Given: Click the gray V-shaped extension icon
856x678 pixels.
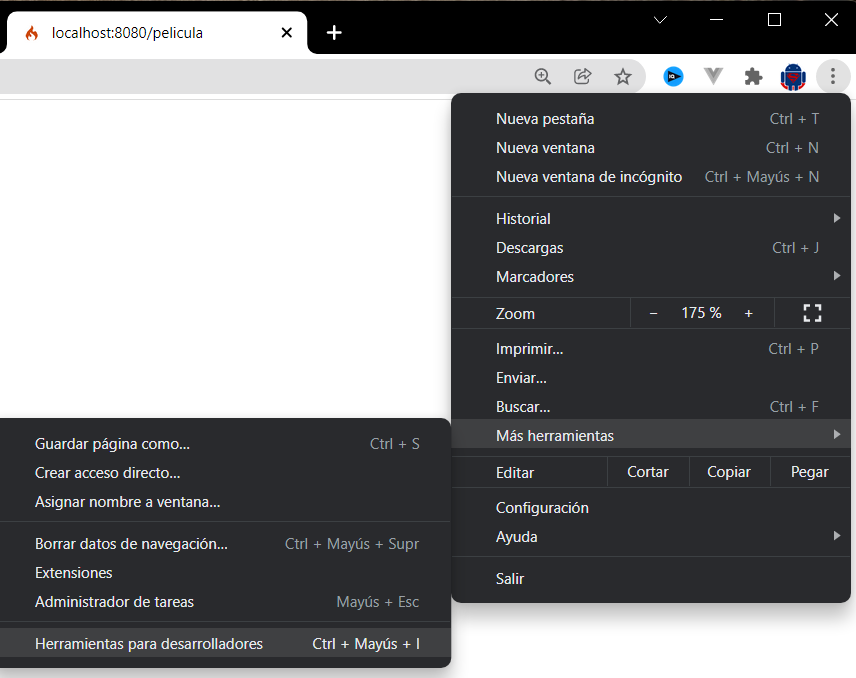Looking at the screenshot, I should (713, 76).
